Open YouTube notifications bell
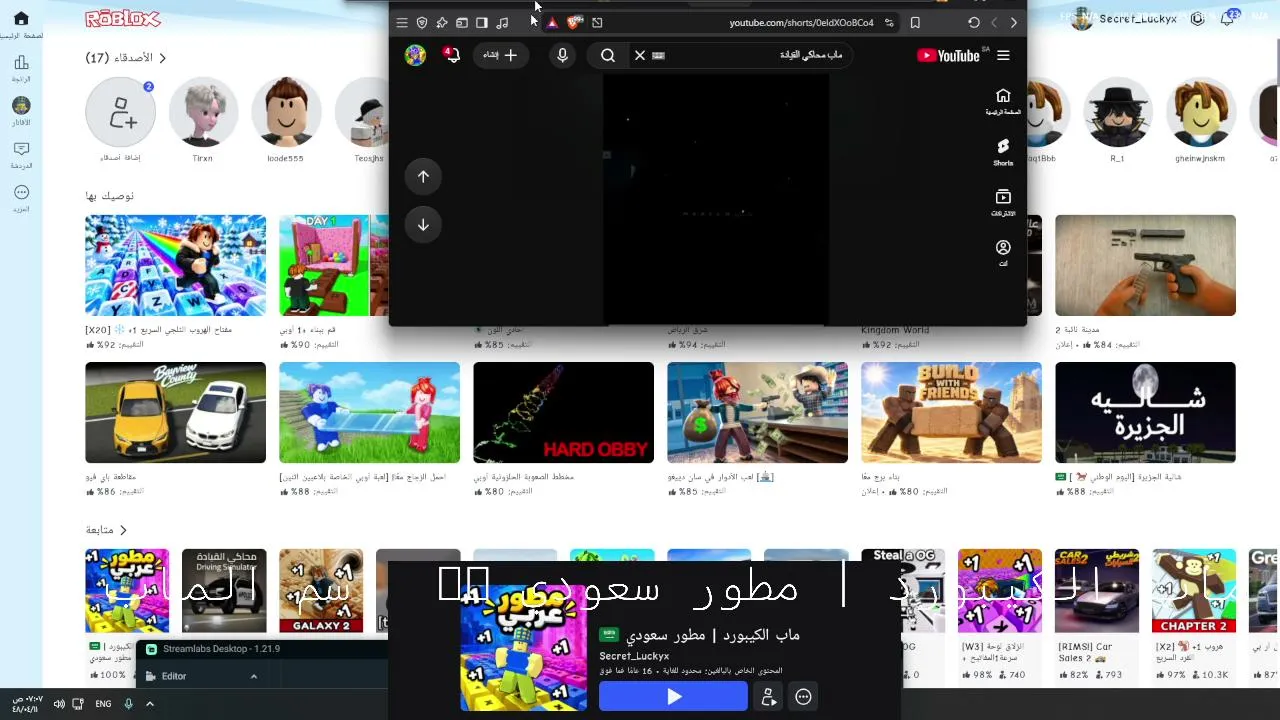Image resolution: width=1280 pixels, height=720 pixels. (x=452, y=55)
